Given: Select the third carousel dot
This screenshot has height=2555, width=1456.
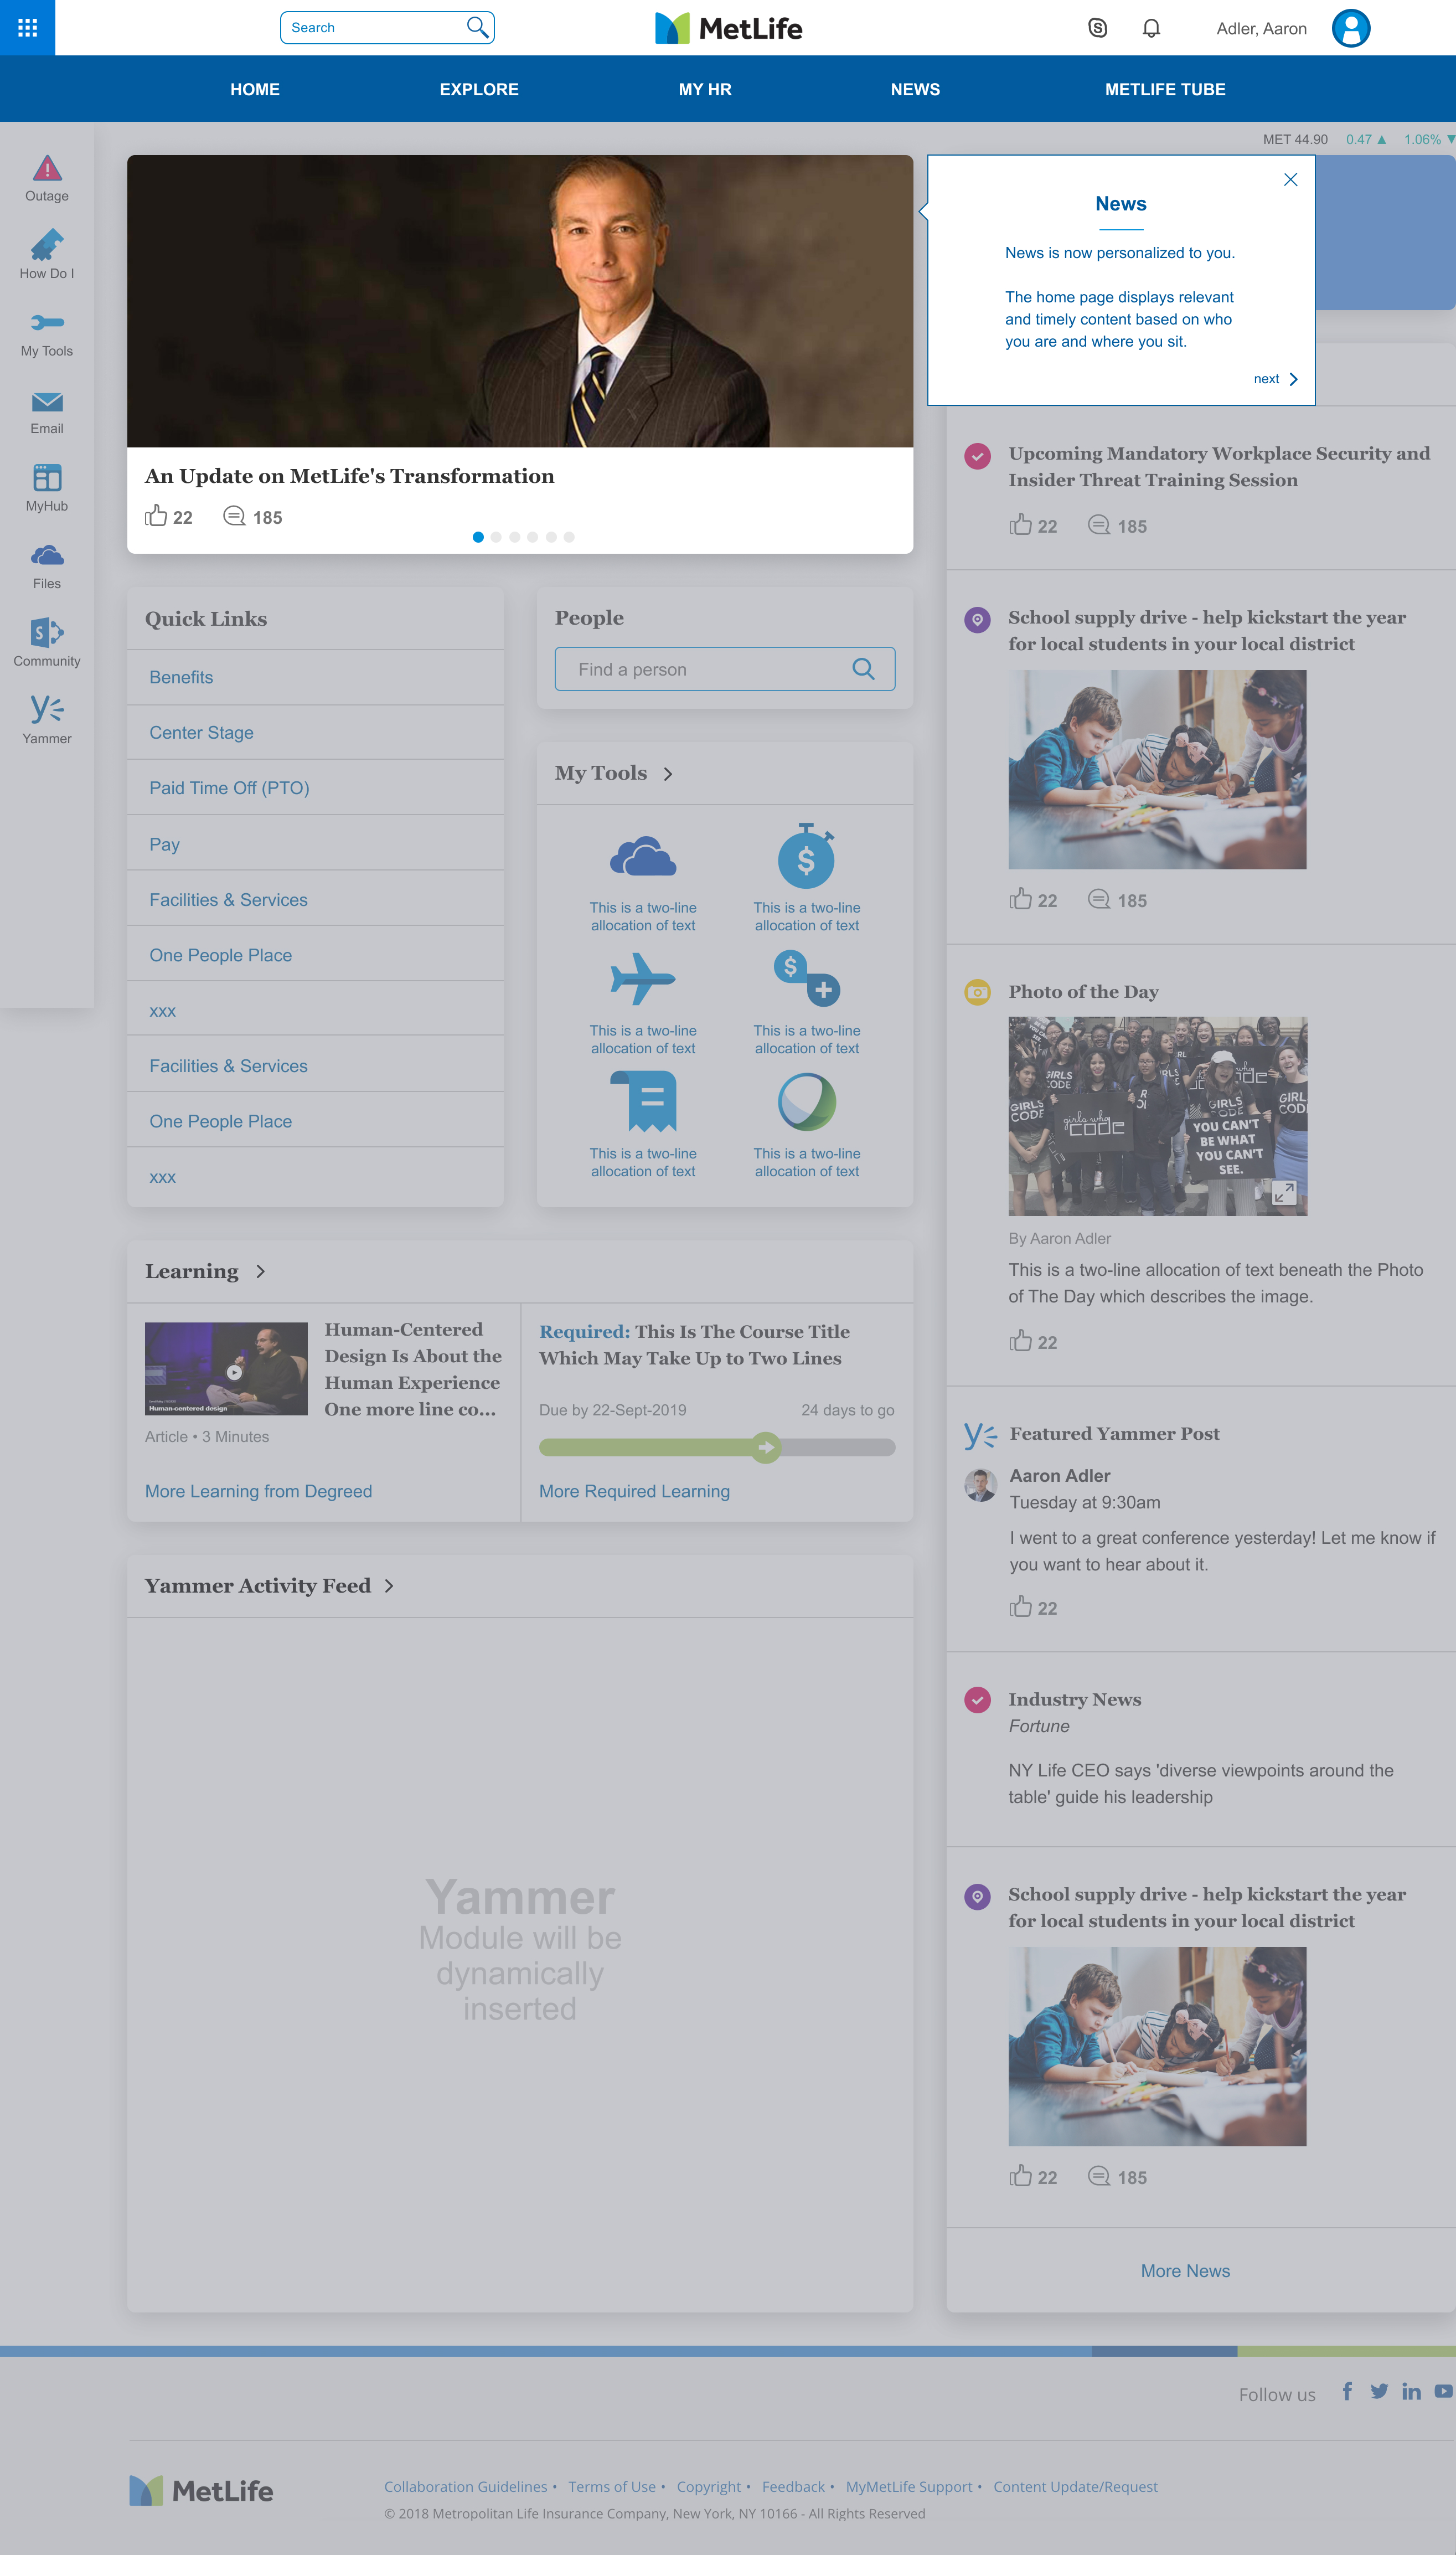Looking at the screenshot, I should click(x=514, y=537).
